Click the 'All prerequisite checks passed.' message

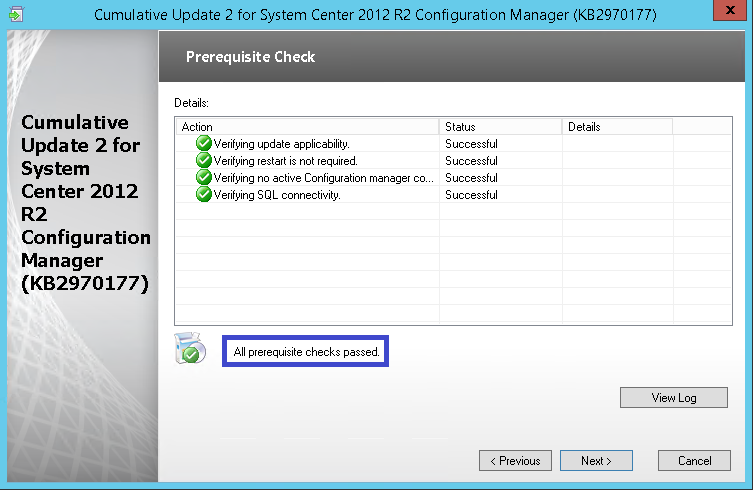[x=306, y=352]
